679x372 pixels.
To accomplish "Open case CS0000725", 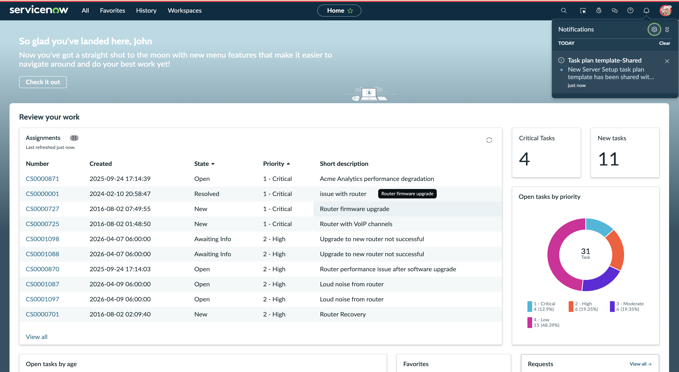I will [x=42, y=224].
